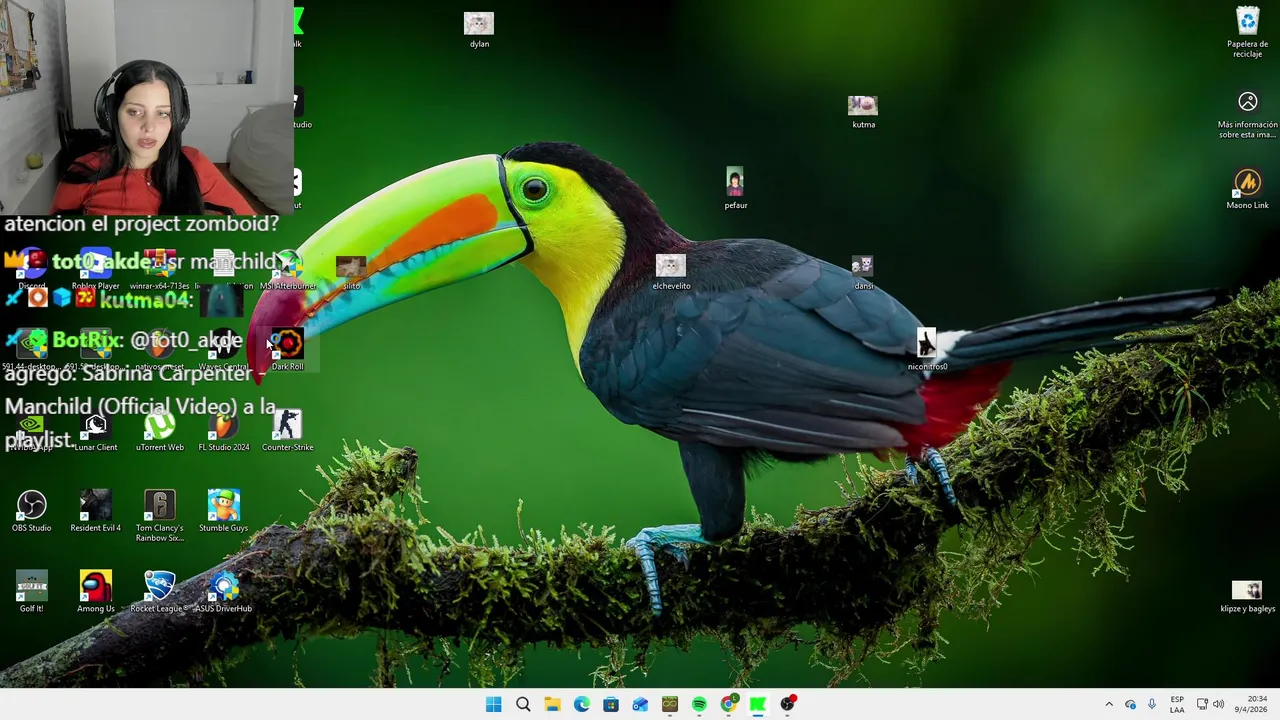Viewport: 1280px width, 720px height.
Task: Launch the Dark Roll shortcut
Action: [287, 350]
